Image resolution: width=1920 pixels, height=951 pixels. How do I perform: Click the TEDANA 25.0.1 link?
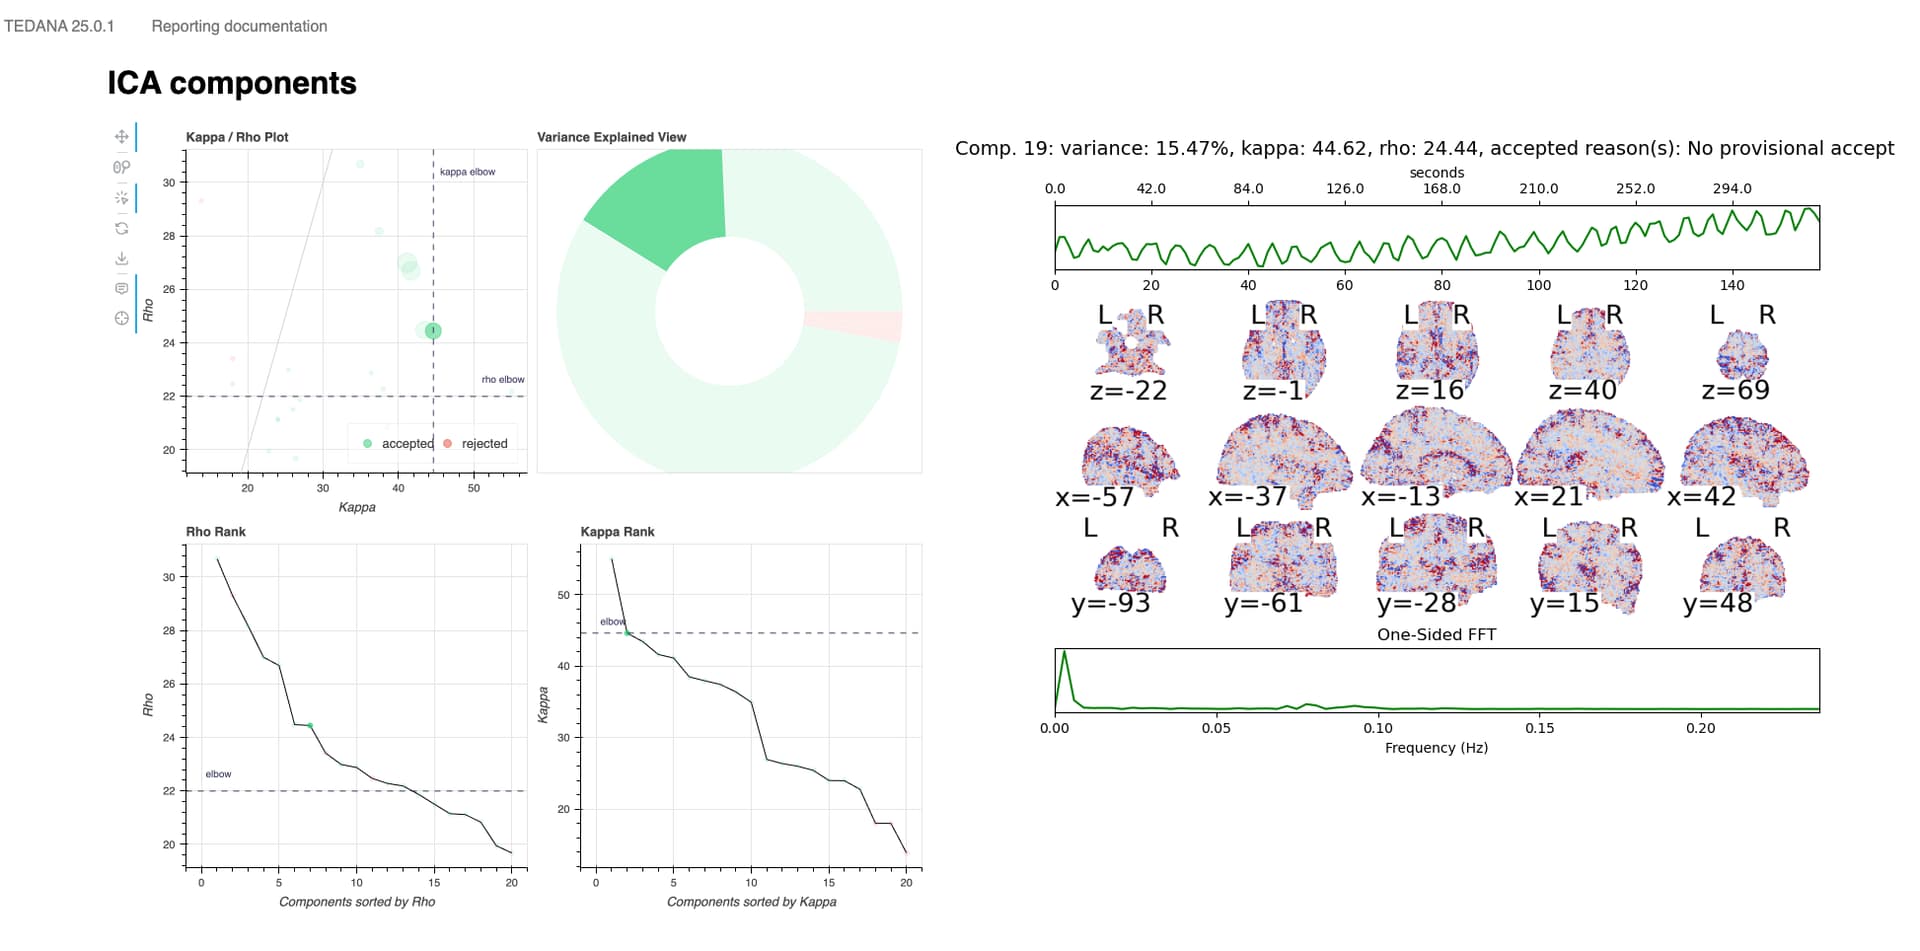click(x=59, y=26)
